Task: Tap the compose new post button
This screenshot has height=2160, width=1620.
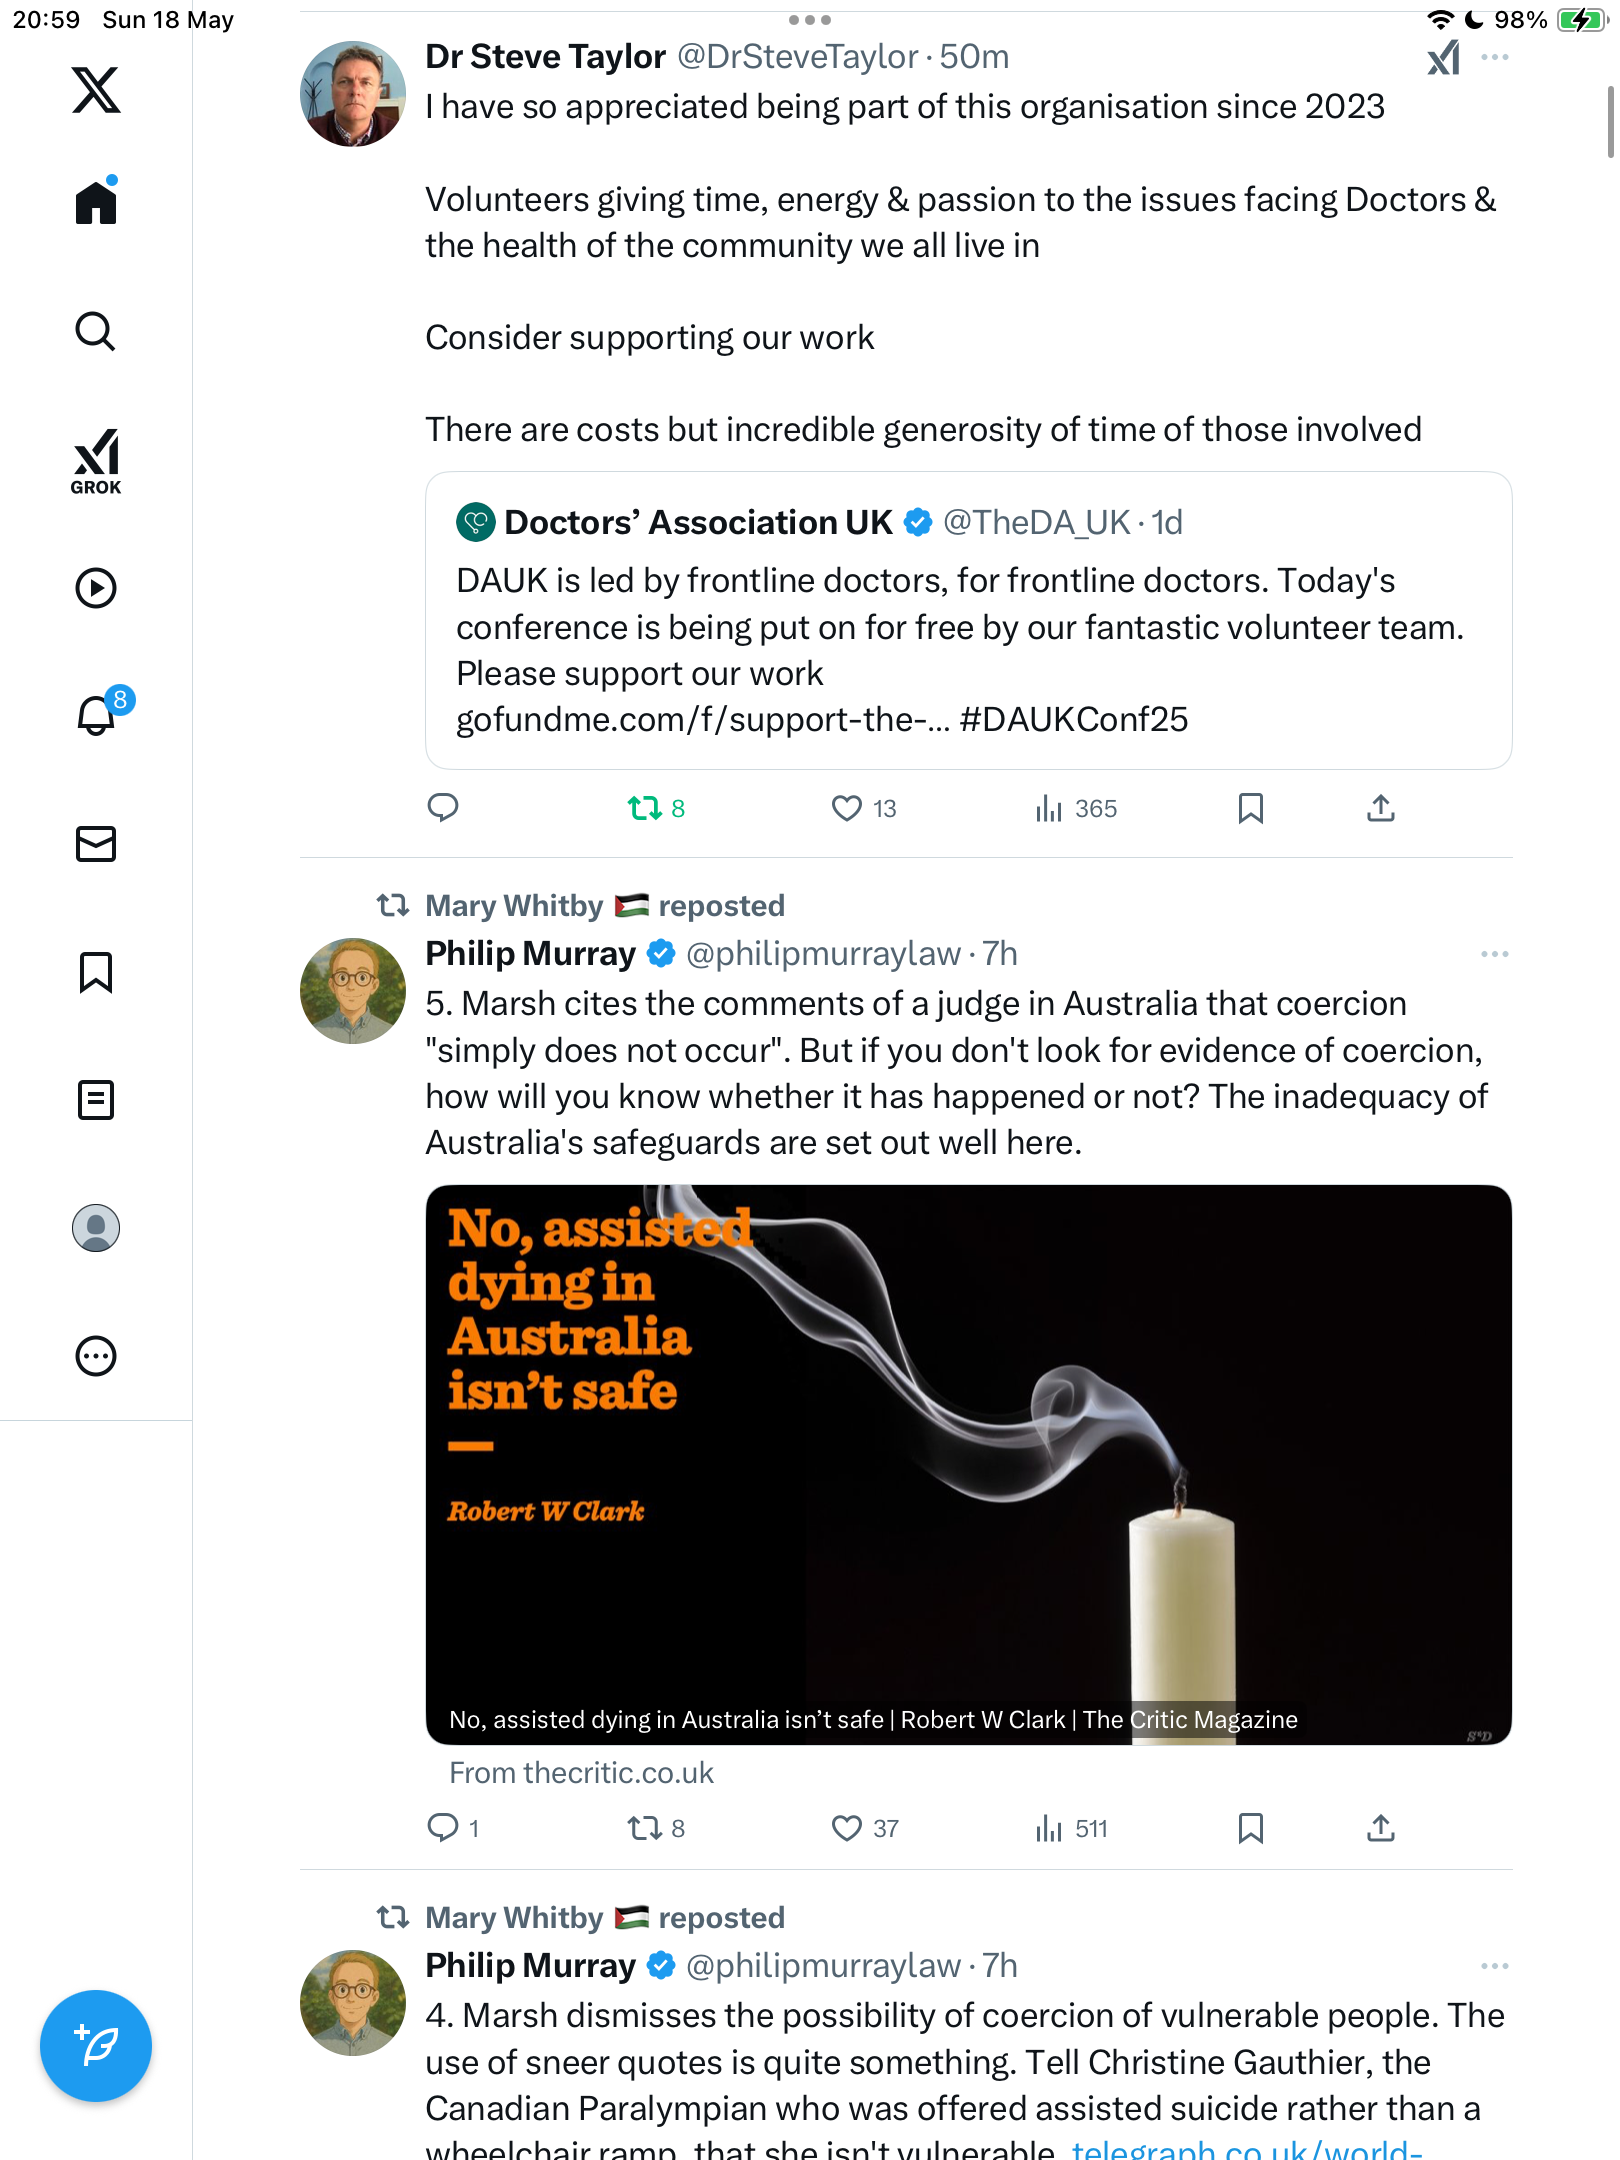Action: click(96, 2046)
